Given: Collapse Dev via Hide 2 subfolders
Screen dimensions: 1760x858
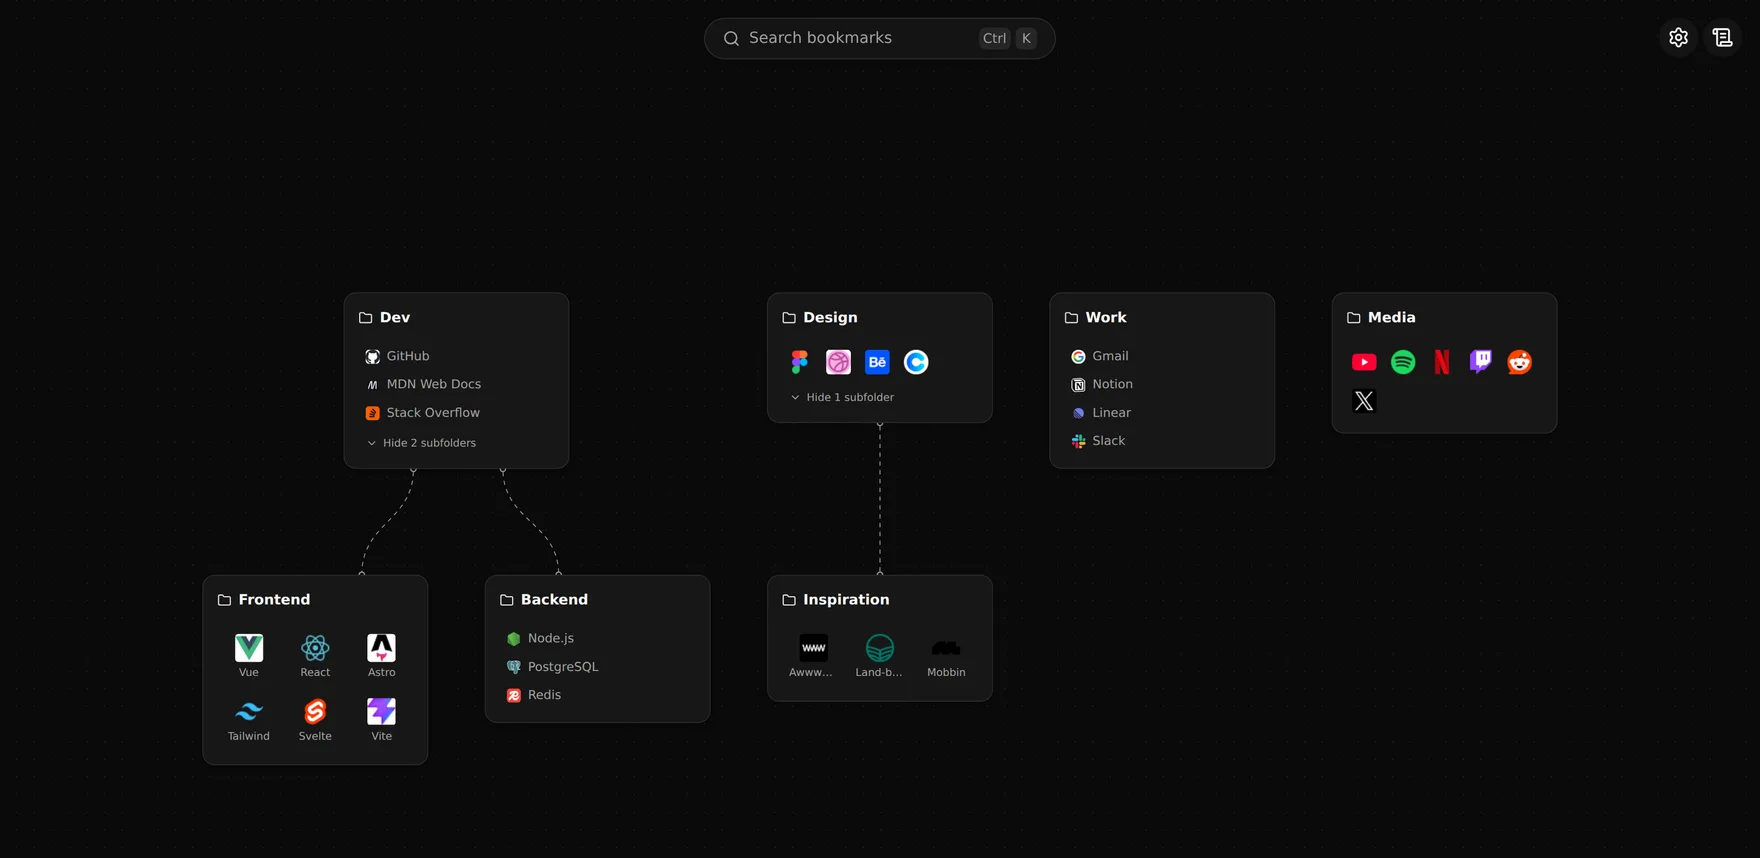Looking at the screenshot, I should [422, 443].
